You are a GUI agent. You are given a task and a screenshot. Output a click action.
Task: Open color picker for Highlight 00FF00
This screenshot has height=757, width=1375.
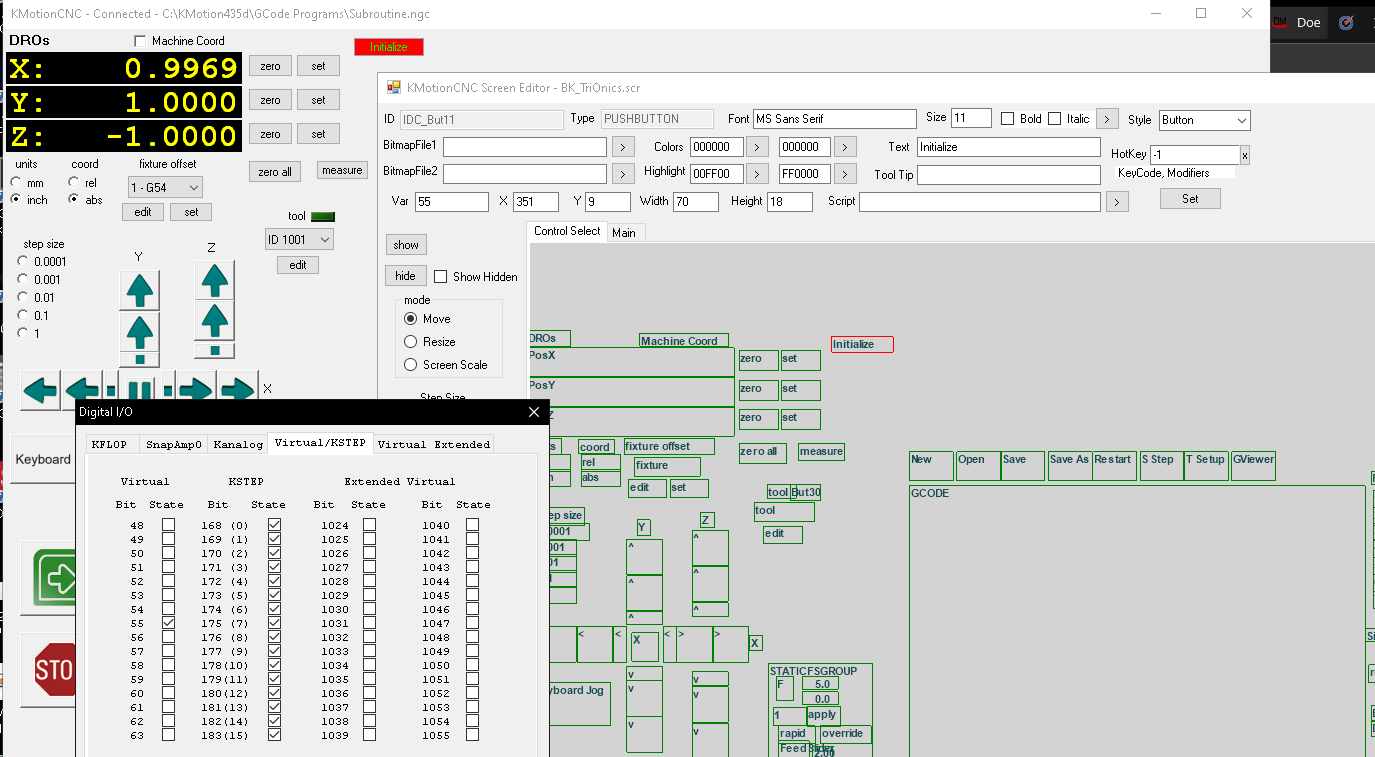point(757,174)
